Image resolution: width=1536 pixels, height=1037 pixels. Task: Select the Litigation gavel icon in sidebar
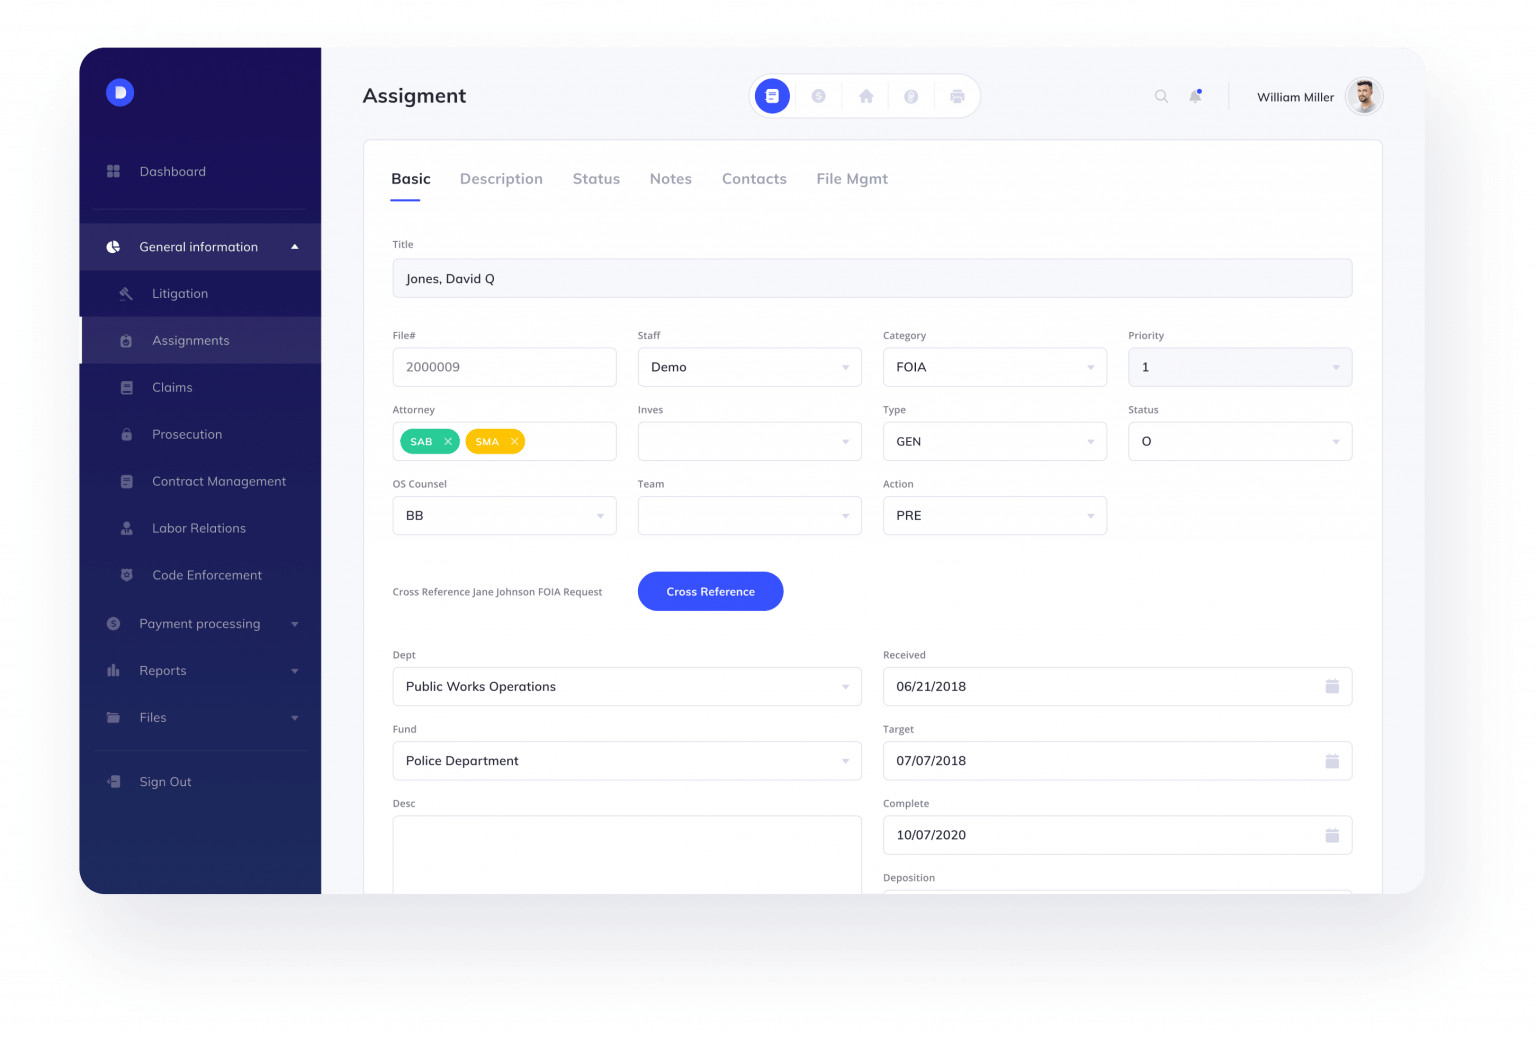coord(126,293)
